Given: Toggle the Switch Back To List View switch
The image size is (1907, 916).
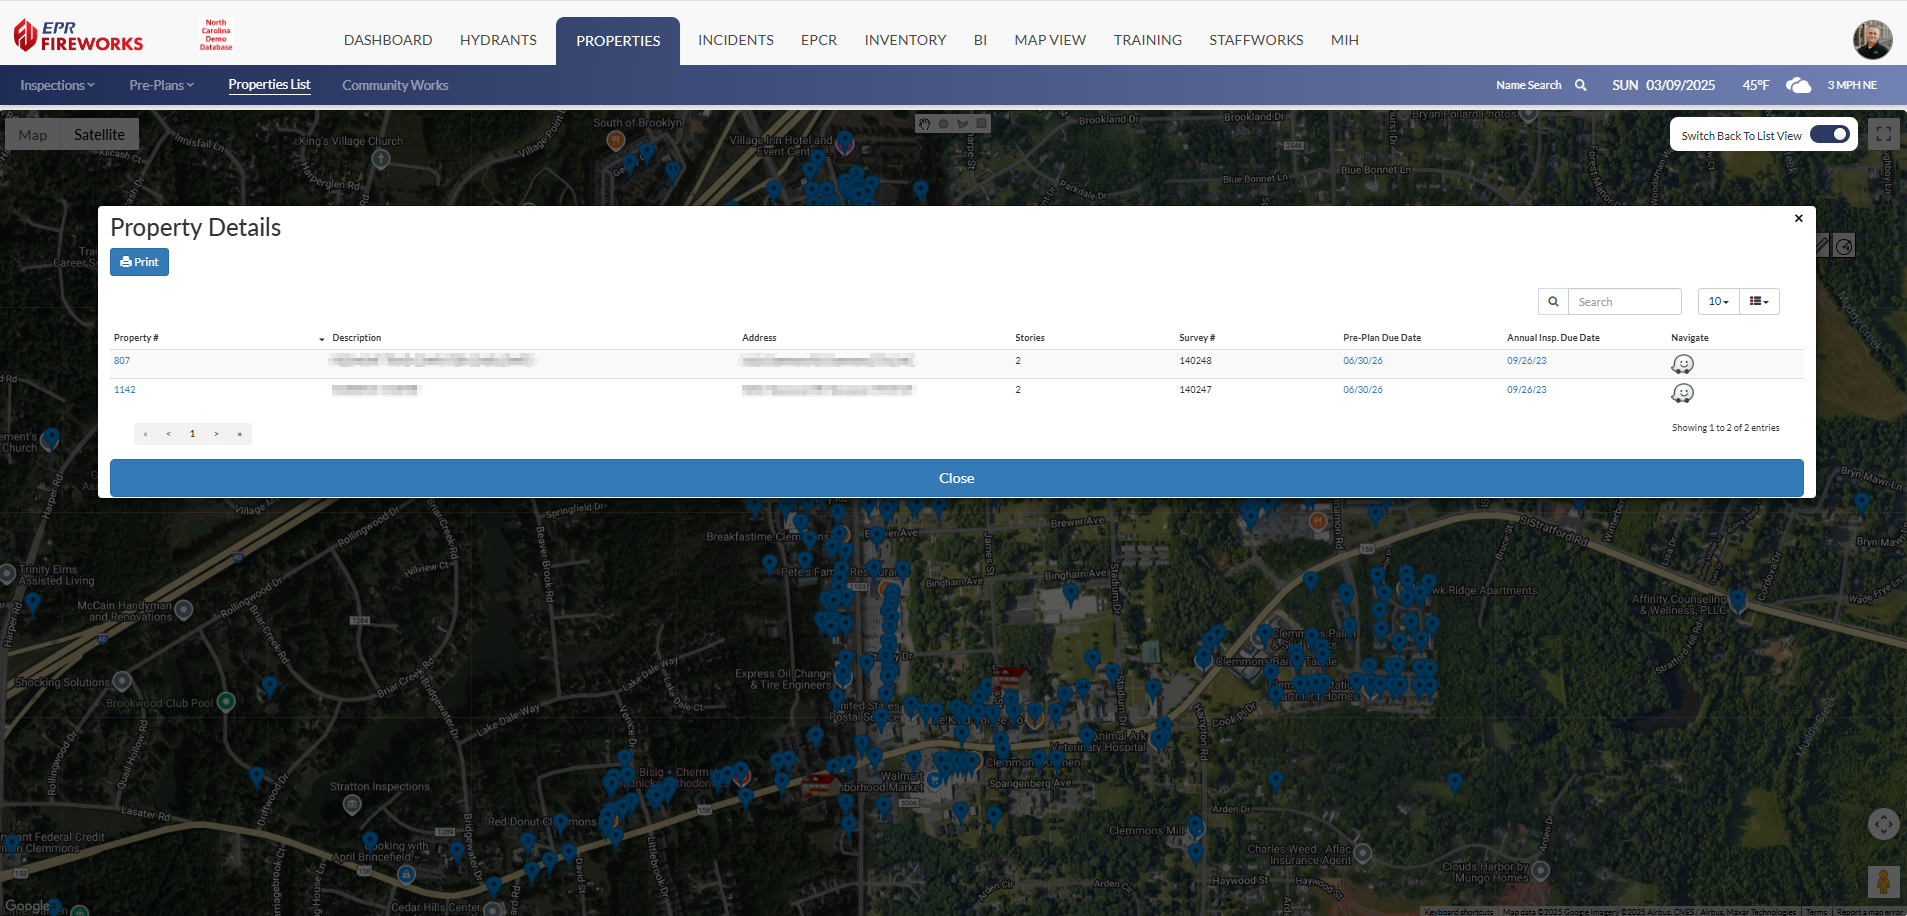Looking at the screenshot, I should (1829, 135).
